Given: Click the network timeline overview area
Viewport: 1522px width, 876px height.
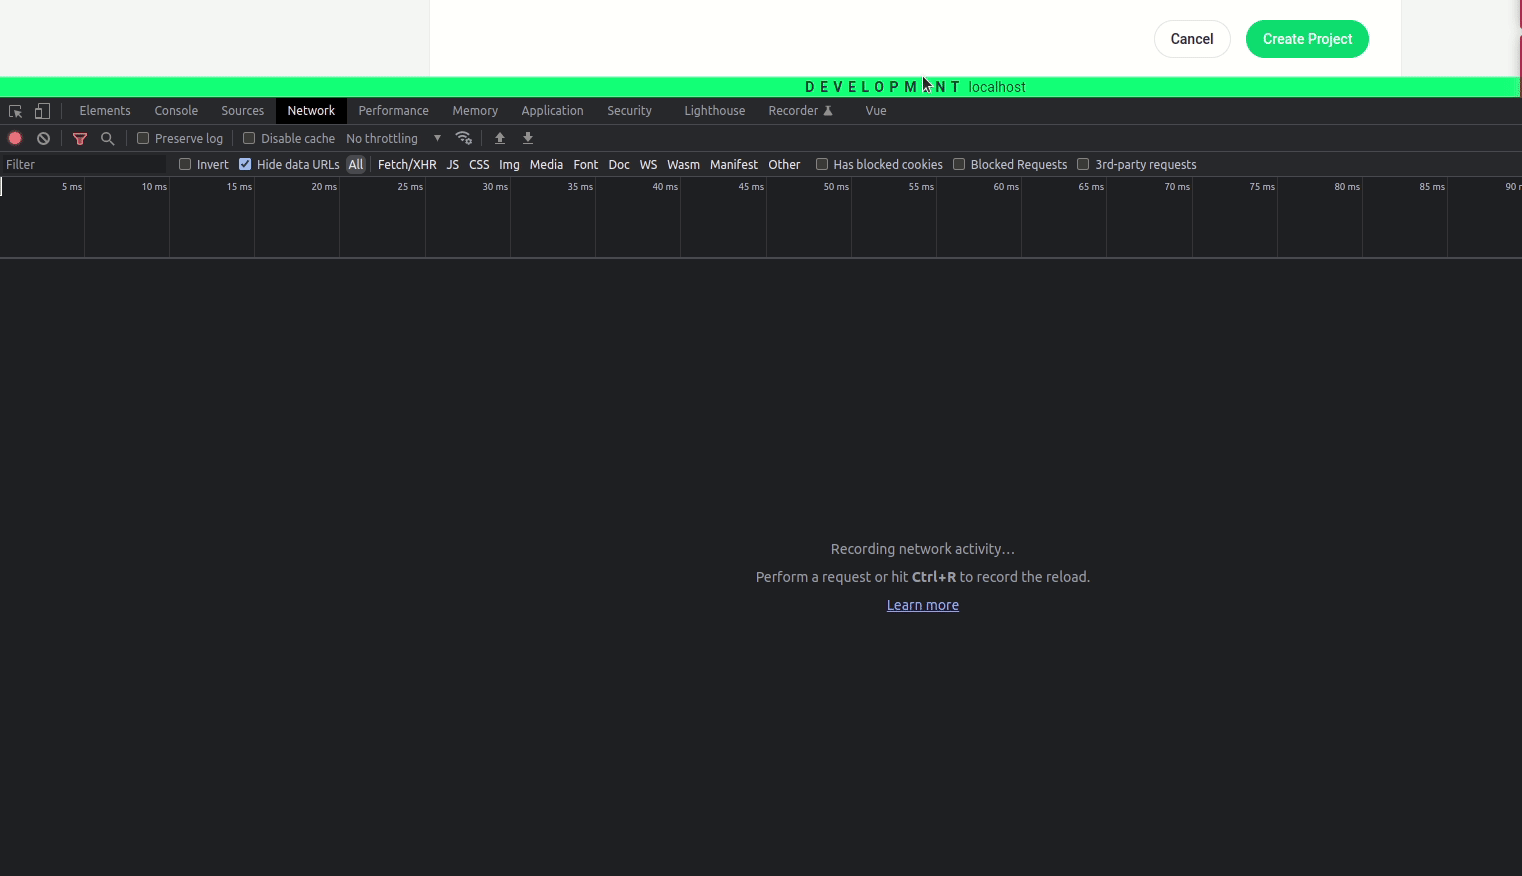Looking at the screenshot, I should (x=761, y=217).
